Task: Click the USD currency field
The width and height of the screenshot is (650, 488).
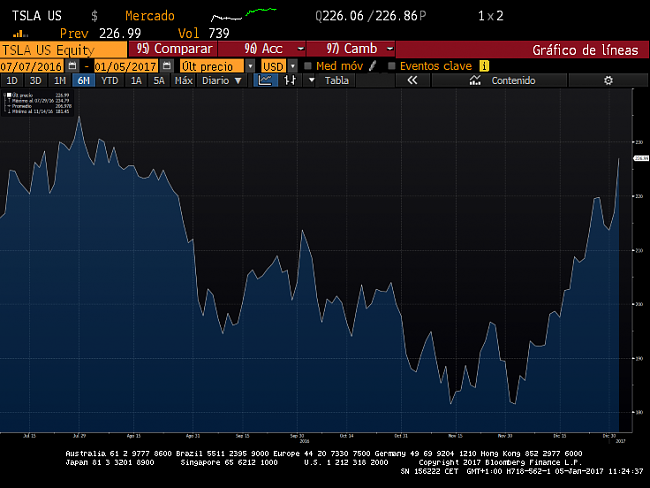Action: pyautogui.click(x=273, y=66)
